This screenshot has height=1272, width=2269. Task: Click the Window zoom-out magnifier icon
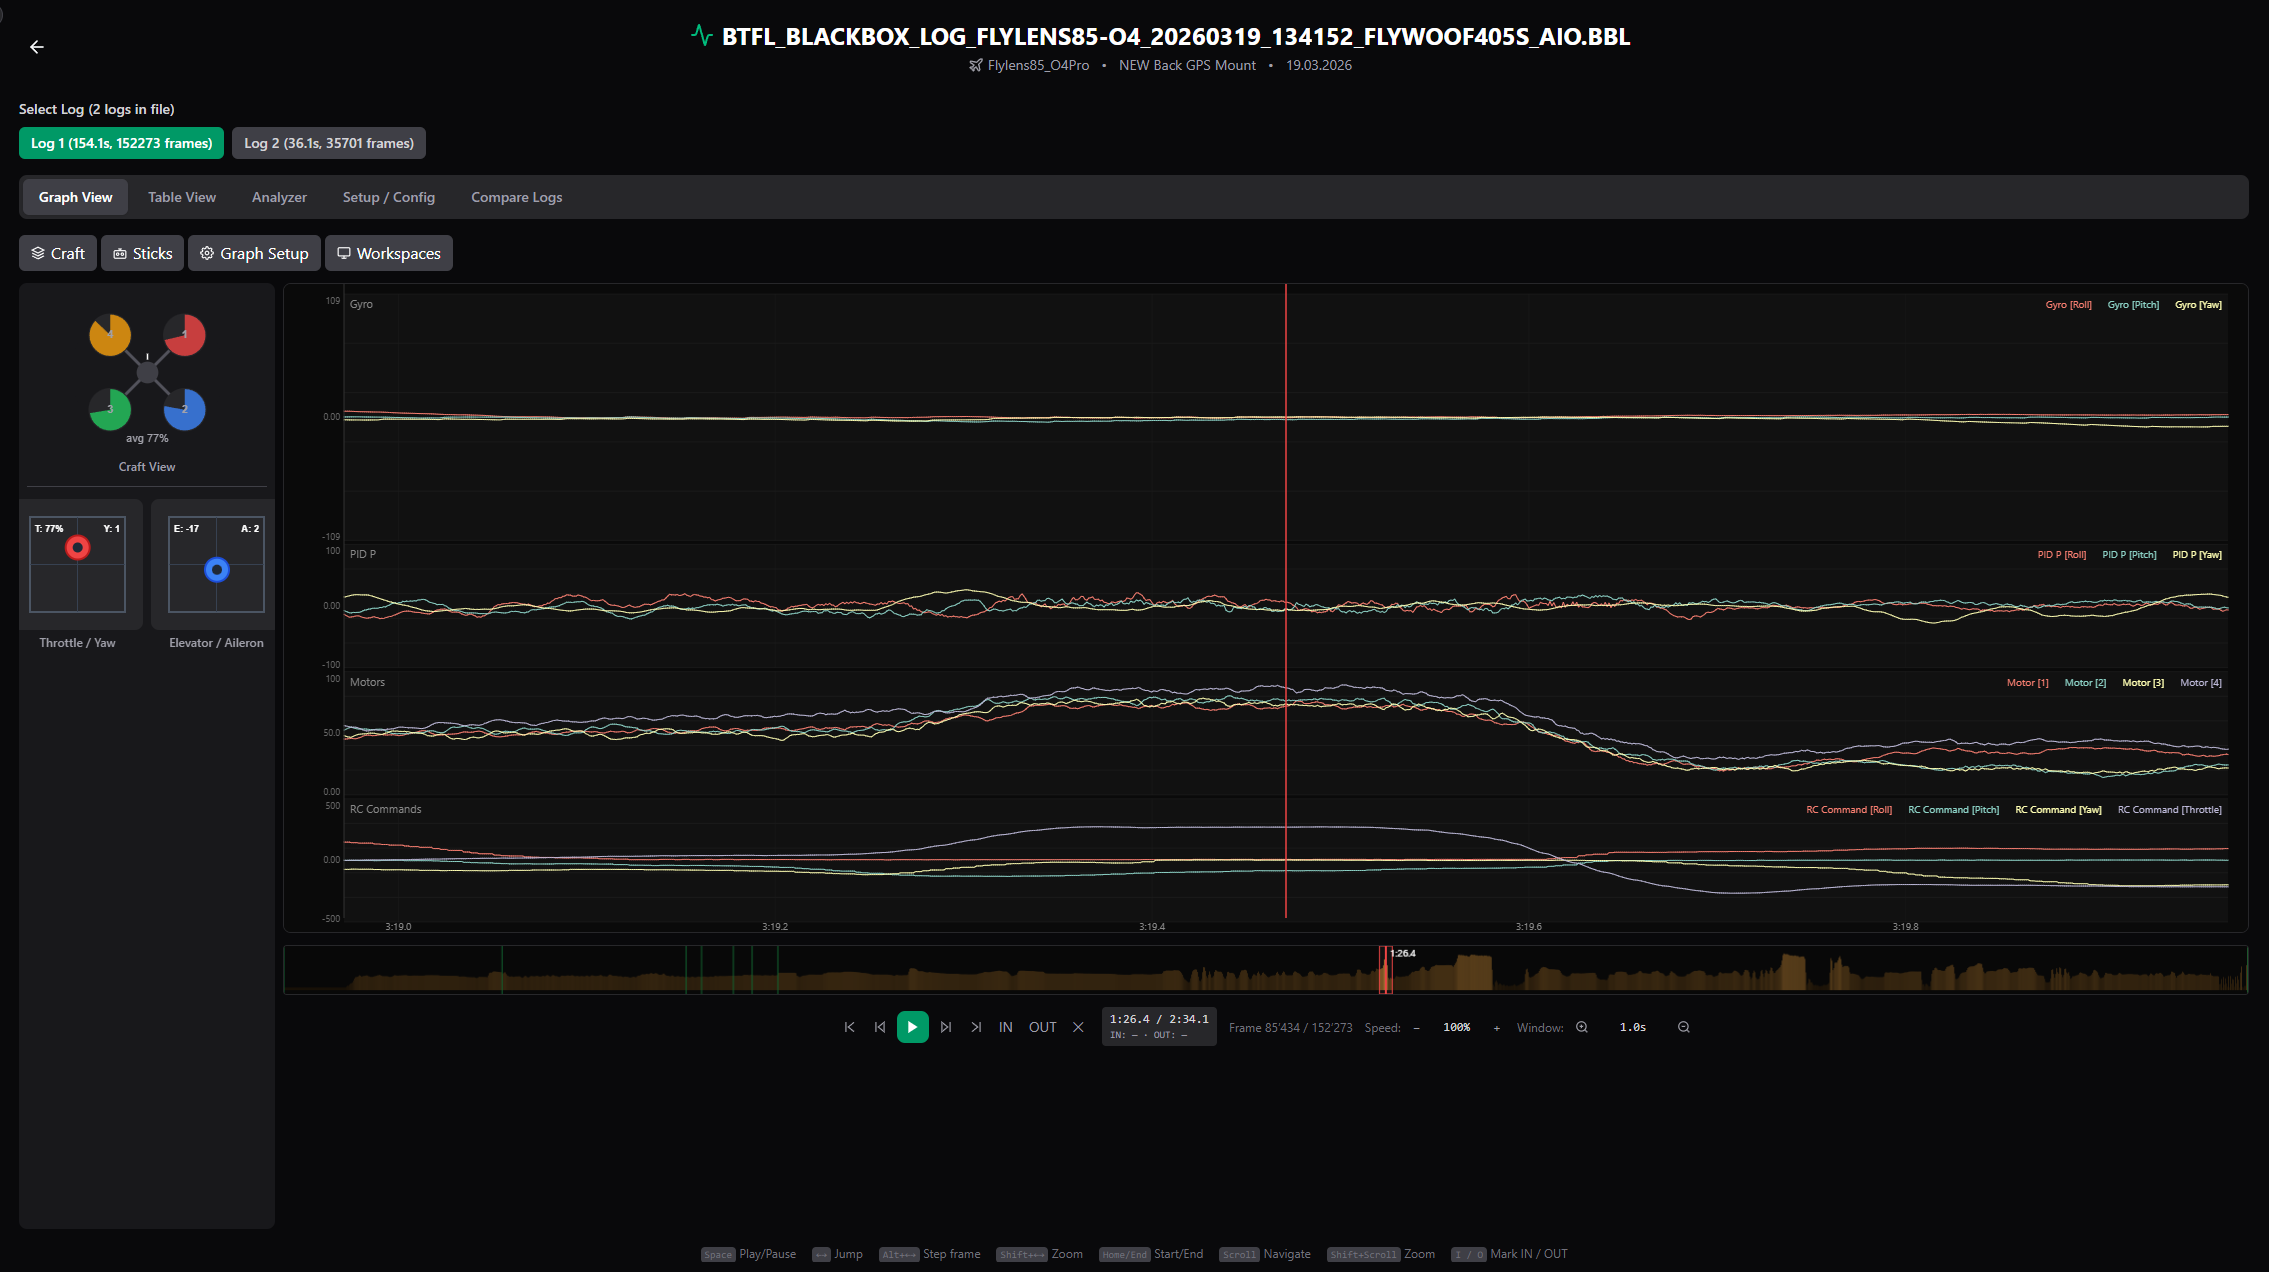[1684, 1027]
